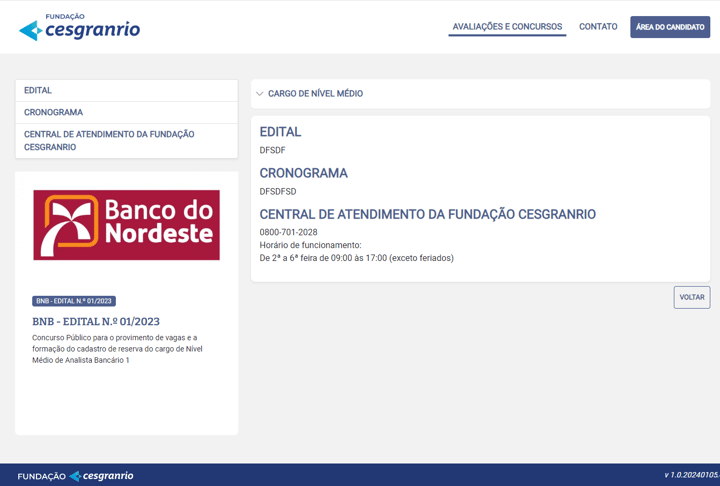The height and width of the screenshot is (486, 720).
Task: Click Central de Atendimento section heading
Action: coord(428,215)
